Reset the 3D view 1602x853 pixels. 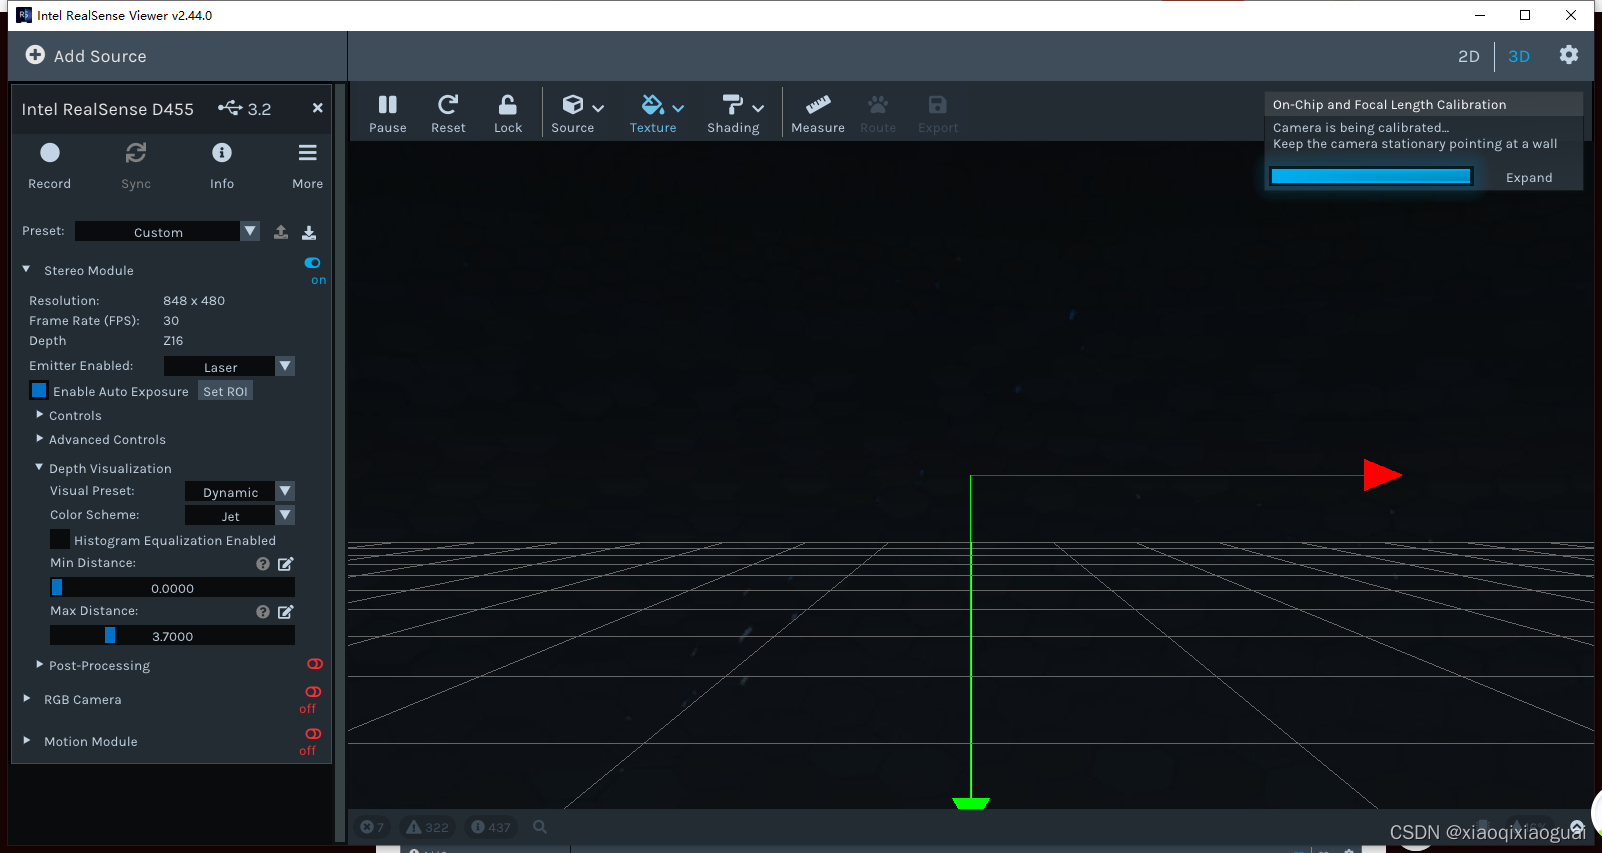[448, 113]
